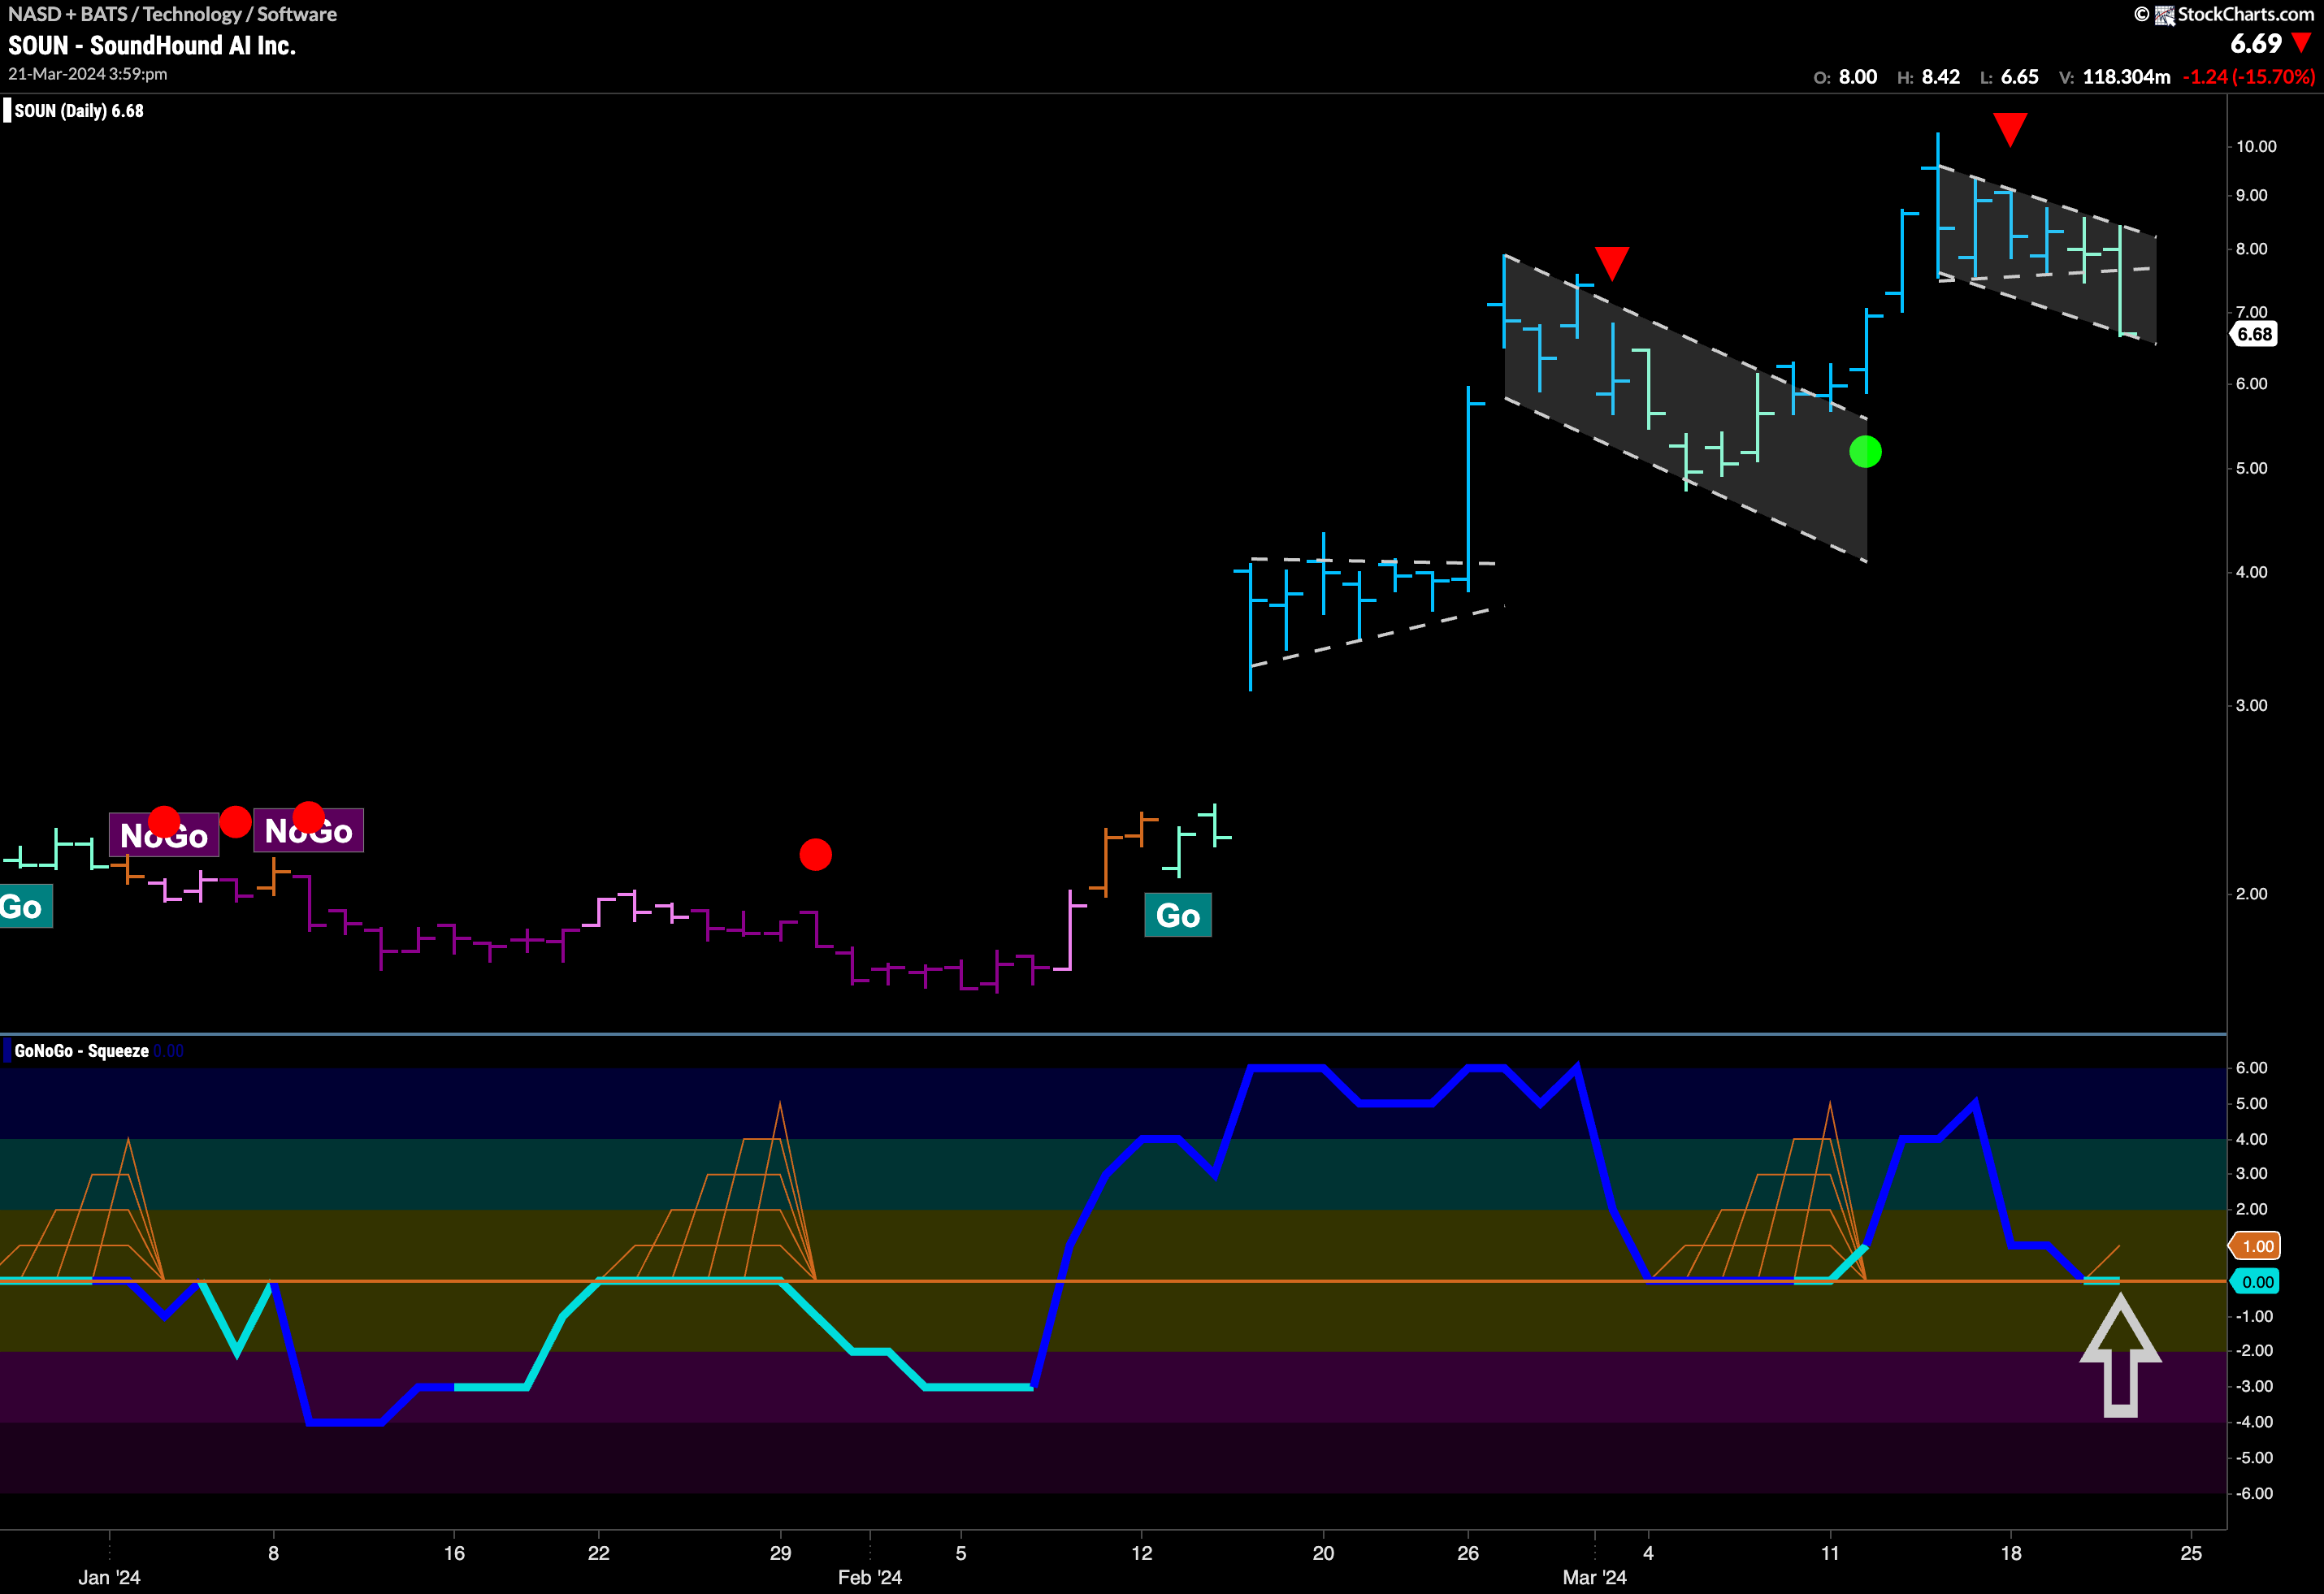
Task: Click the orange 1.00 value tag on the oscillator axis
Action: click(2255, 1246)
